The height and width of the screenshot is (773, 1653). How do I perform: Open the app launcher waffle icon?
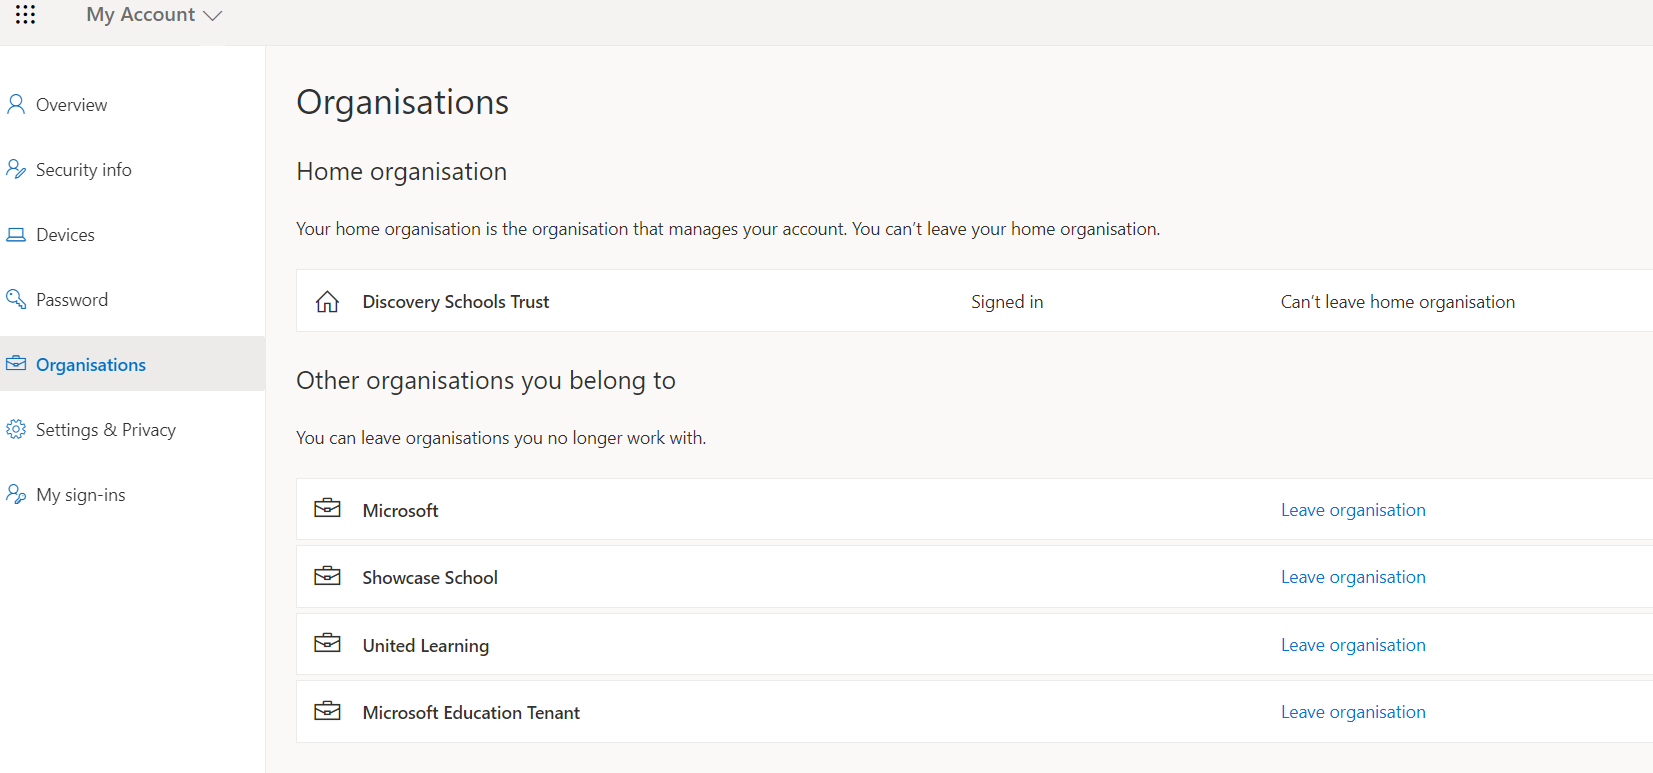click(x=26, y=14)
